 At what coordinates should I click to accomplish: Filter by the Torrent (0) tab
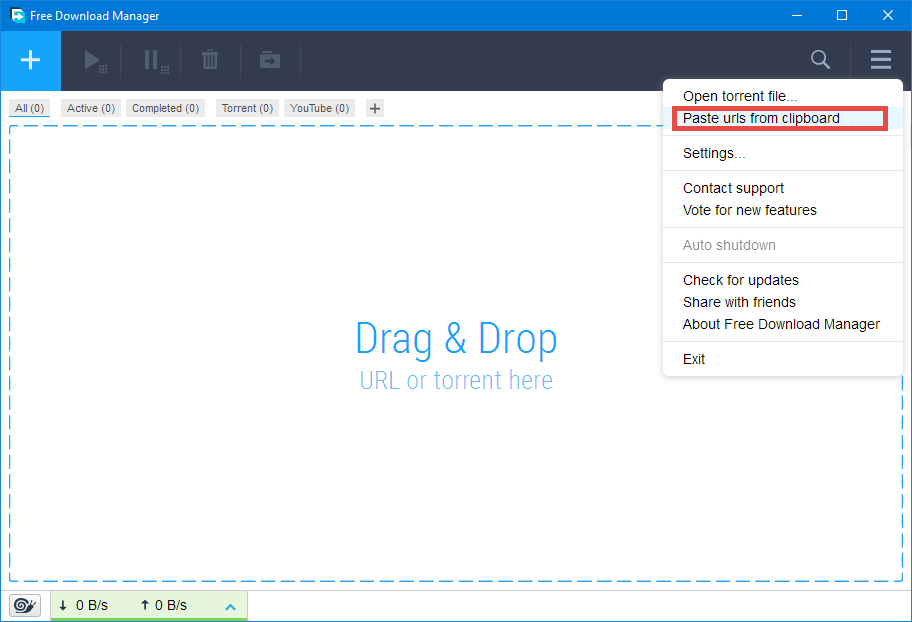click(x=247, y=108)
